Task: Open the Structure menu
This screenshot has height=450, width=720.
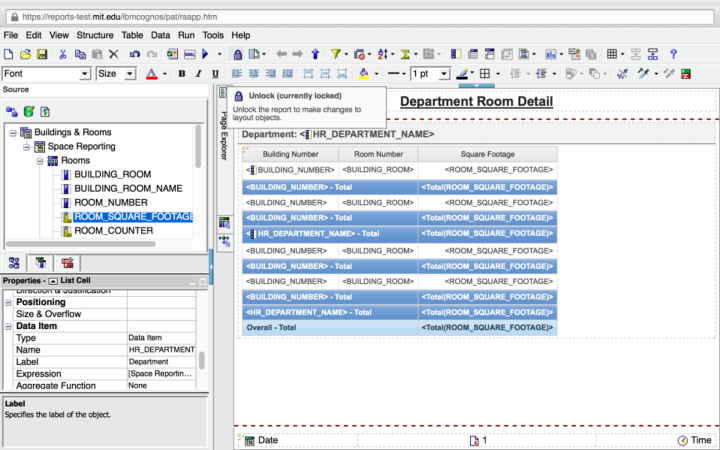Action: coord(95,35)
